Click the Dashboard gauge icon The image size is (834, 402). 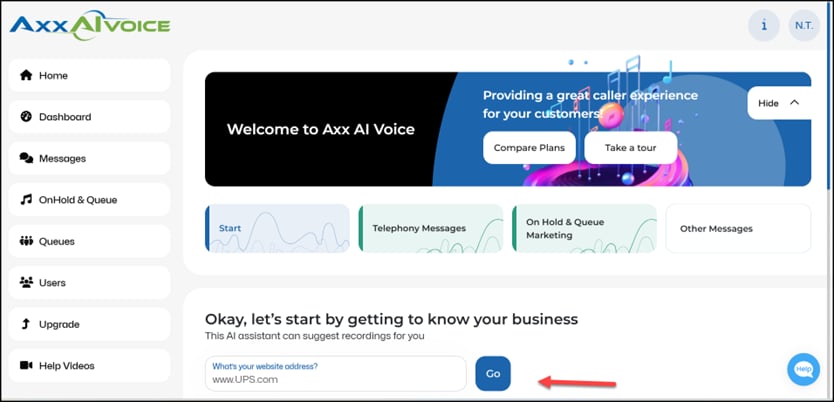coord(26,117)
